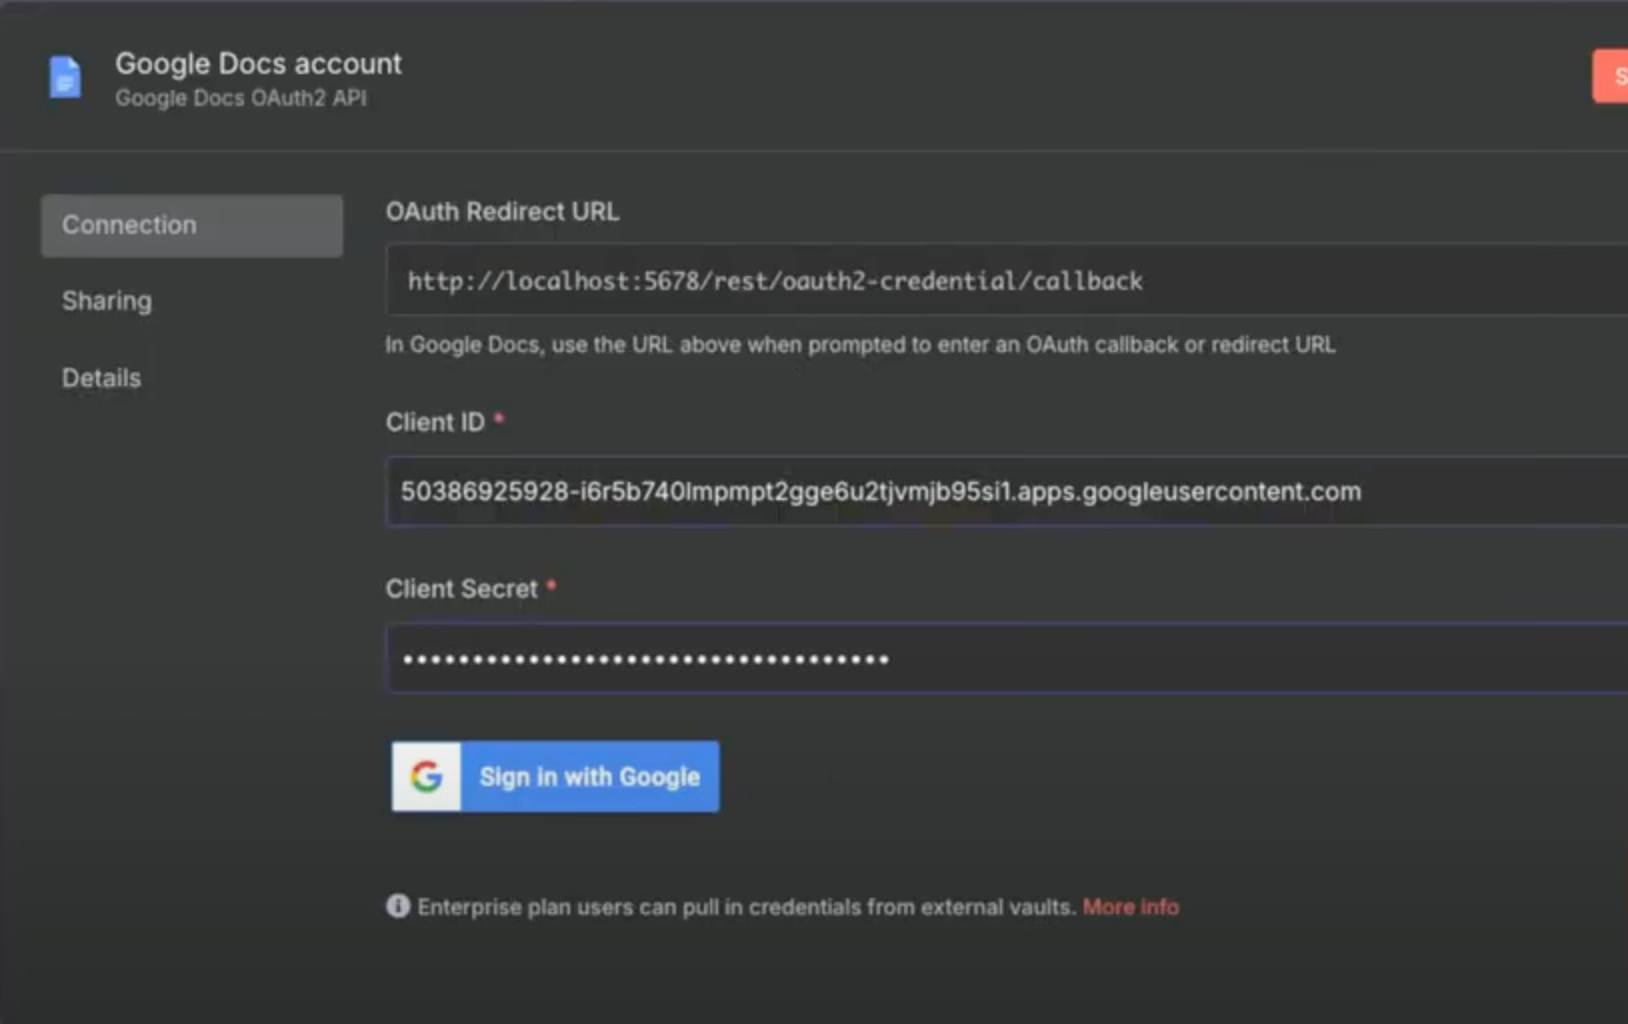1628x1024 pixels.
Task: Click the Client ID label
Action: 435,422
